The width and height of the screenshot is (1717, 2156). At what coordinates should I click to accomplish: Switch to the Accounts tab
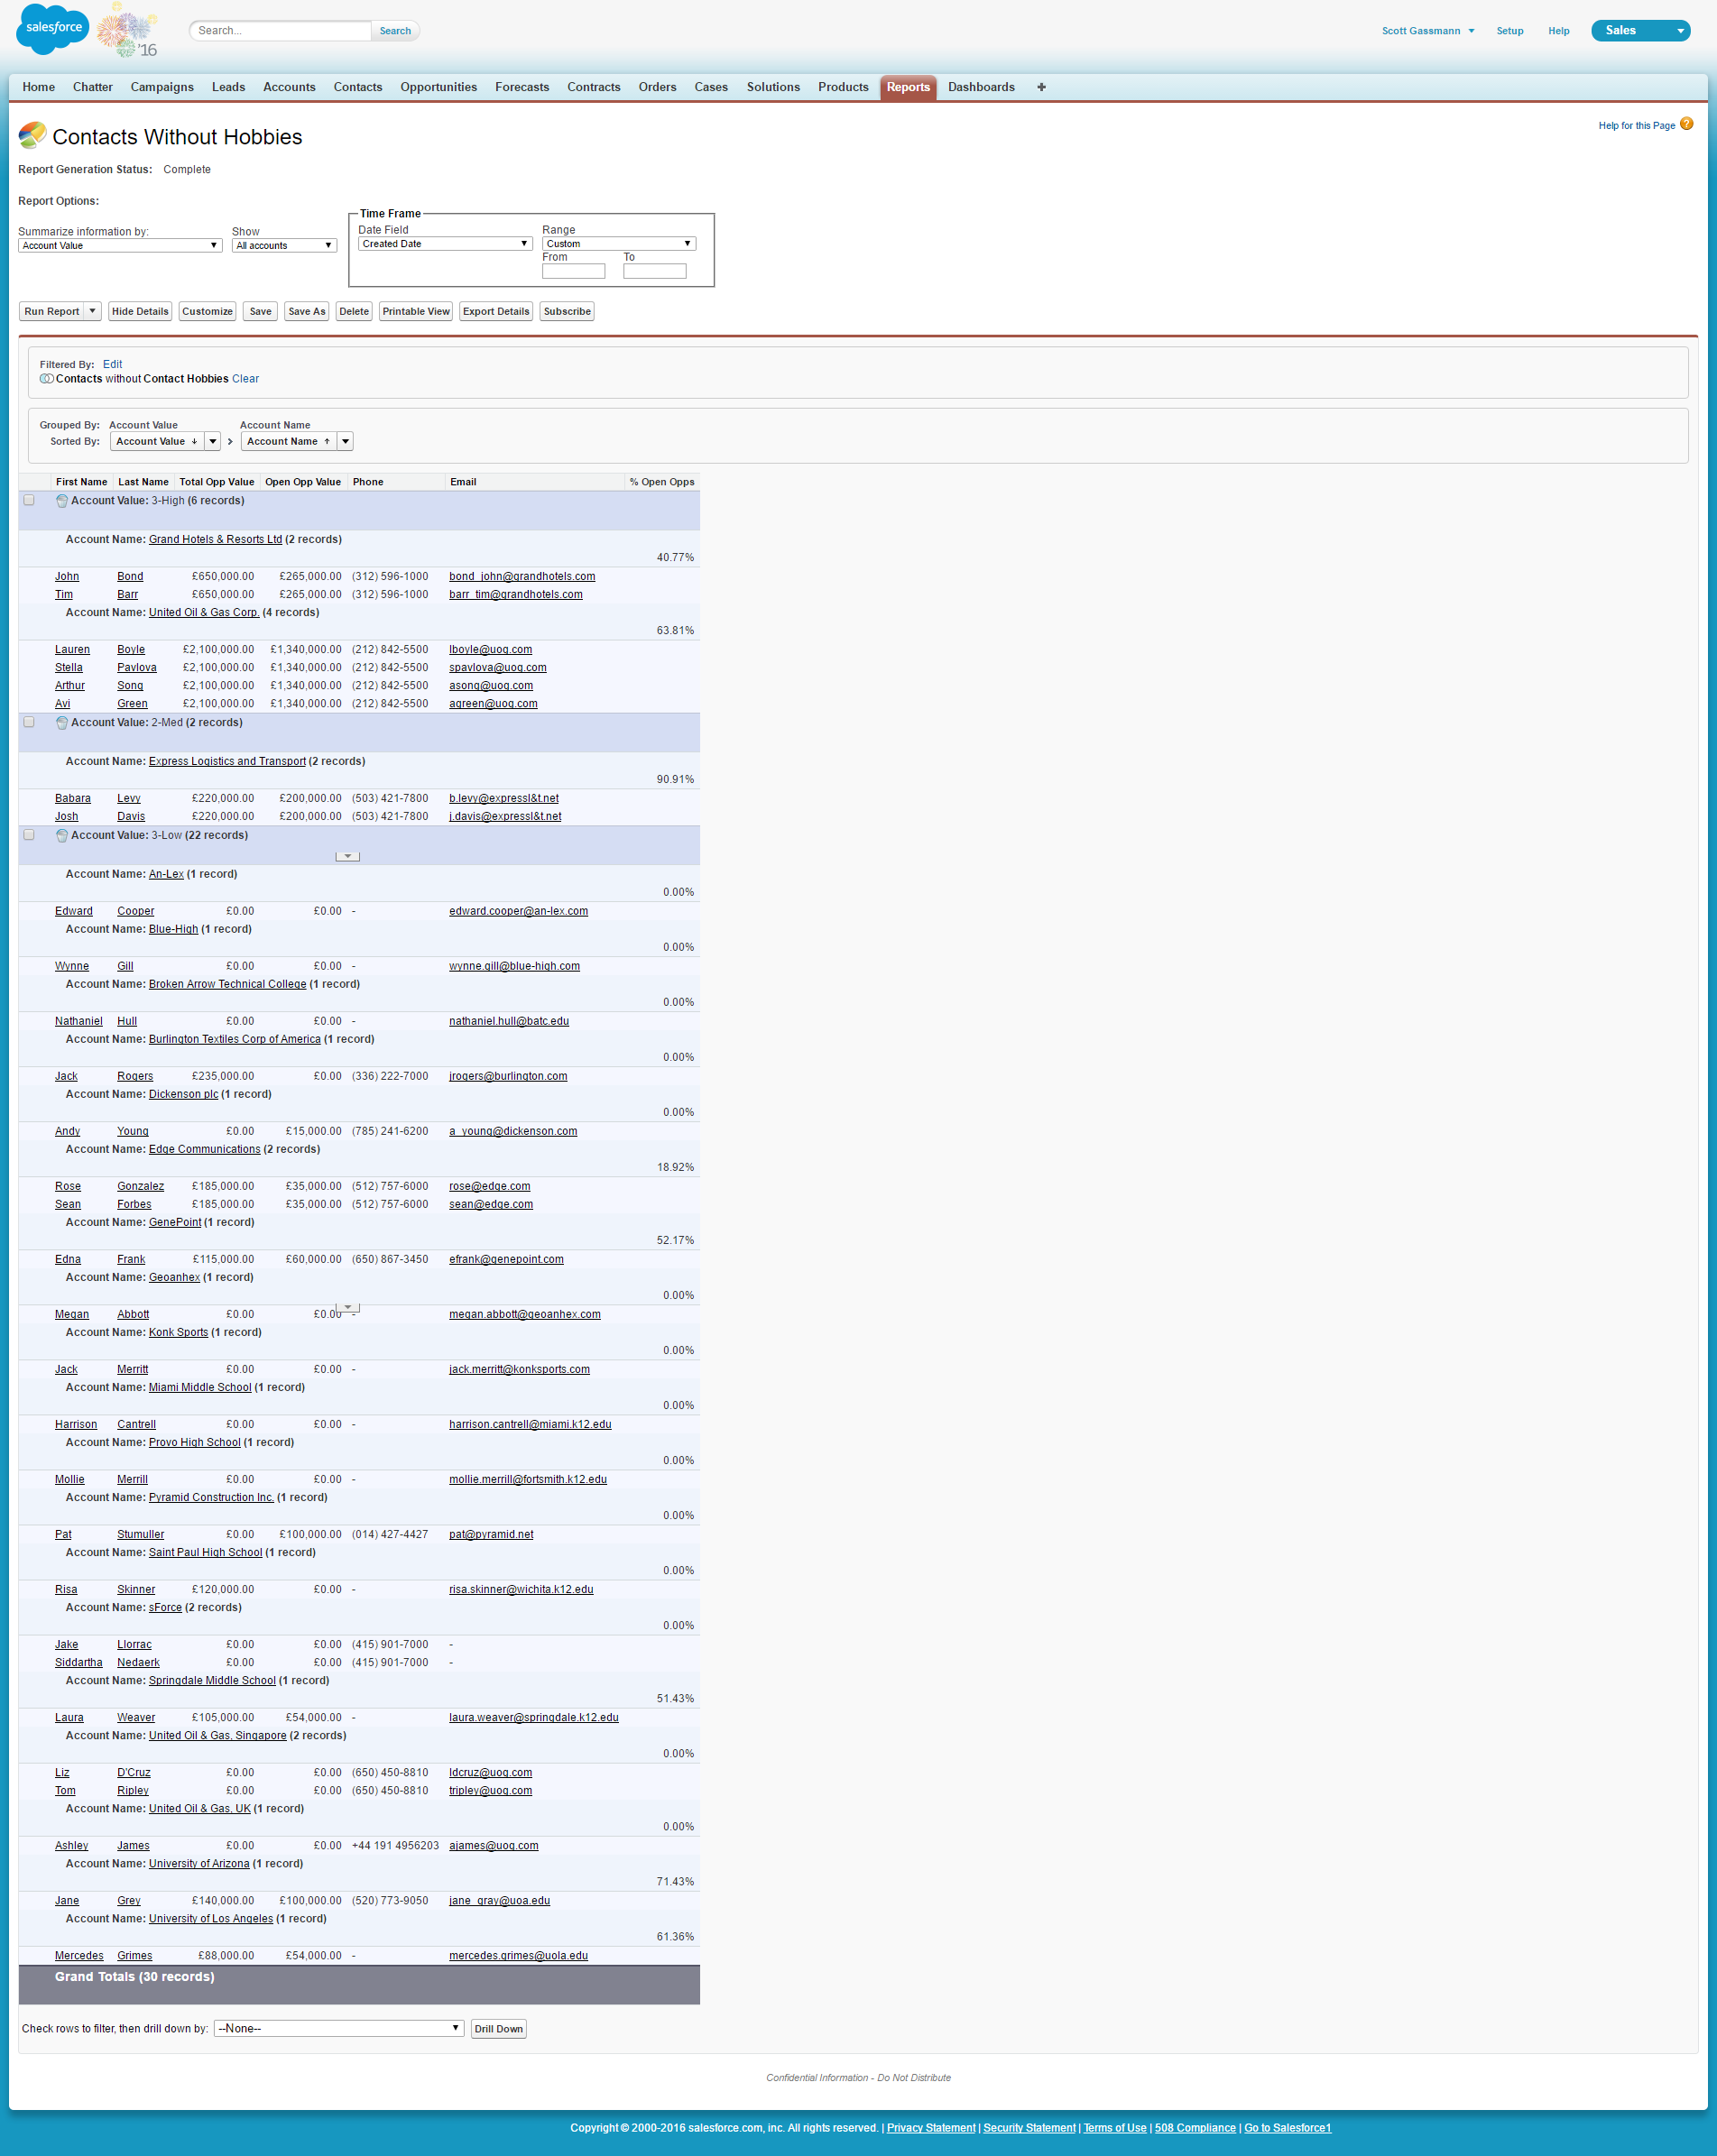(289, 87)
